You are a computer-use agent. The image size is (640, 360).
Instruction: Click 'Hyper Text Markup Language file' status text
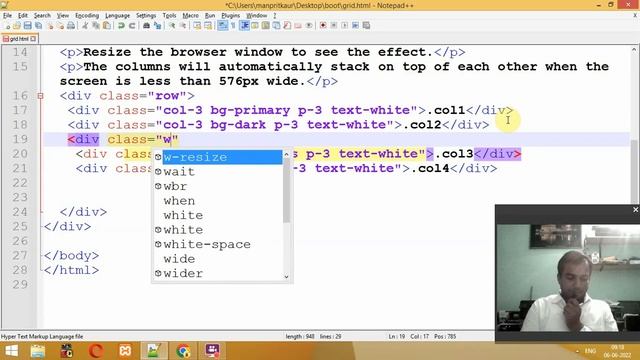point(42,337)
